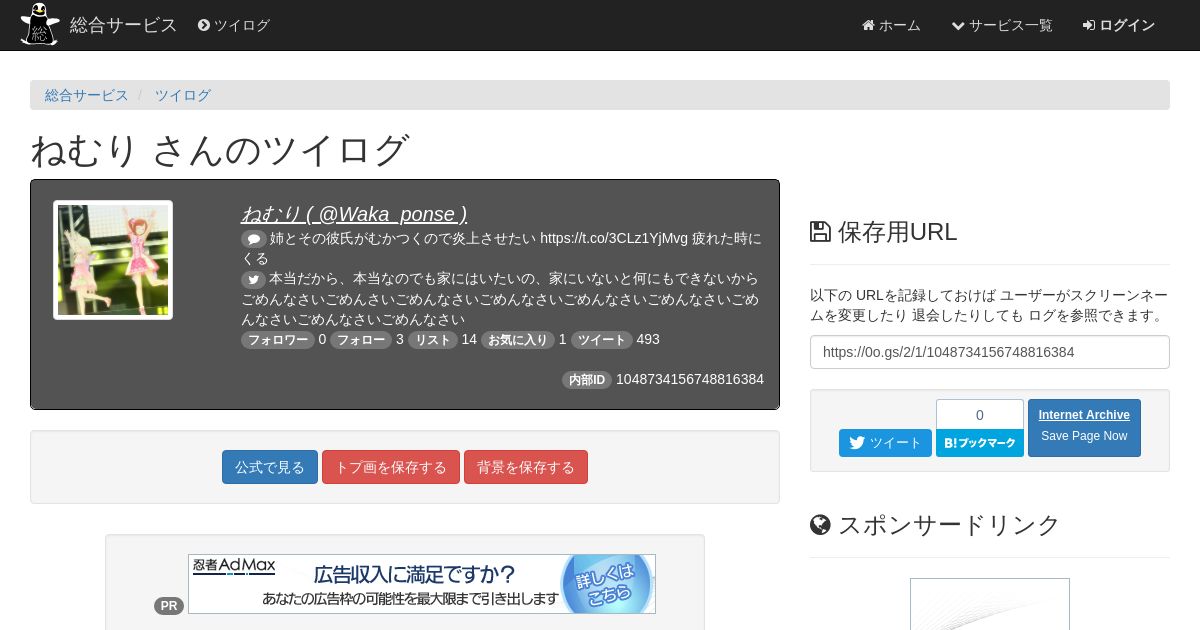Open ねむり (@Waka_ponse) profile link
The image size is (1200, 630).
point(354,214)
